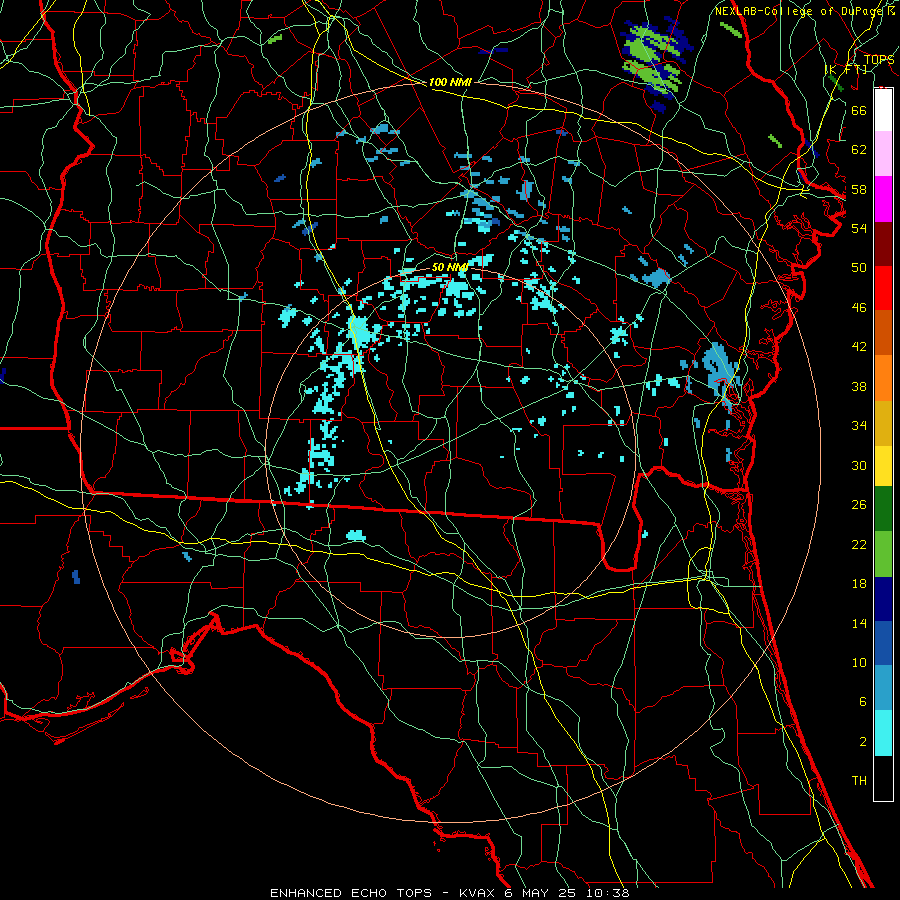Select the dark green scale block
900x900 pixels.
883,509
